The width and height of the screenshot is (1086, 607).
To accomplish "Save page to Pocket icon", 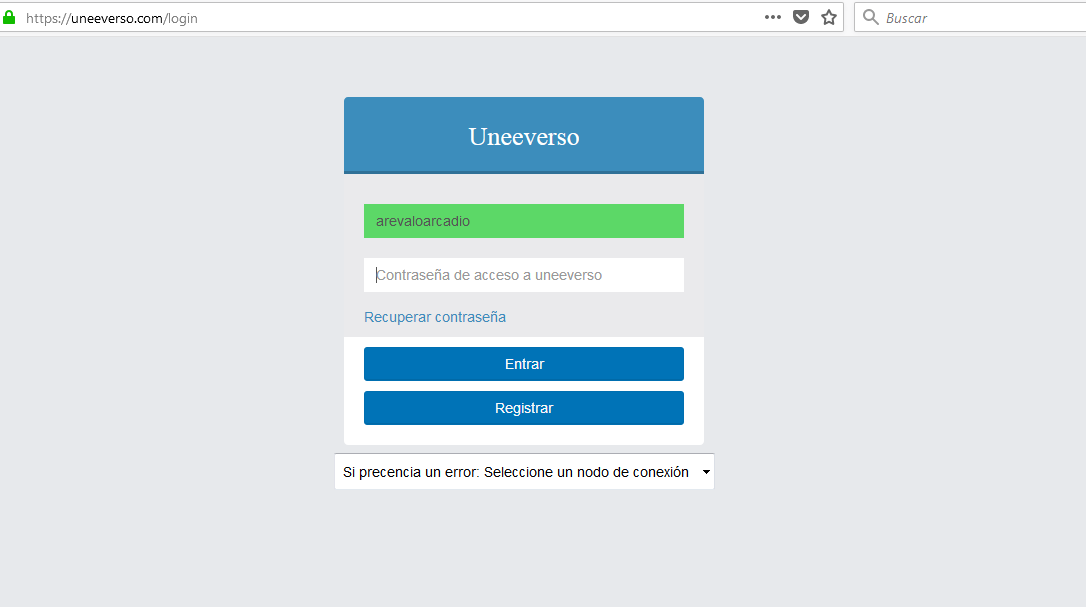I will (801, 17).
